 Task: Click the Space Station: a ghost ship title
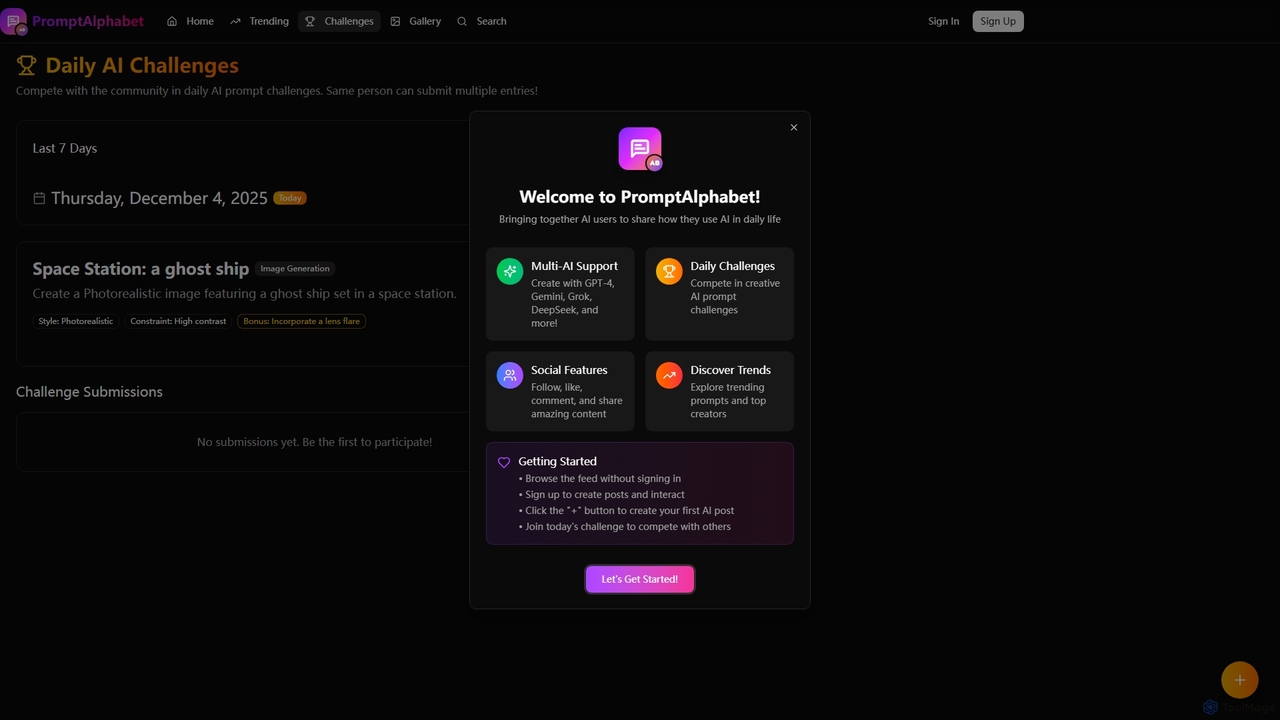click(x=141, y=269)
